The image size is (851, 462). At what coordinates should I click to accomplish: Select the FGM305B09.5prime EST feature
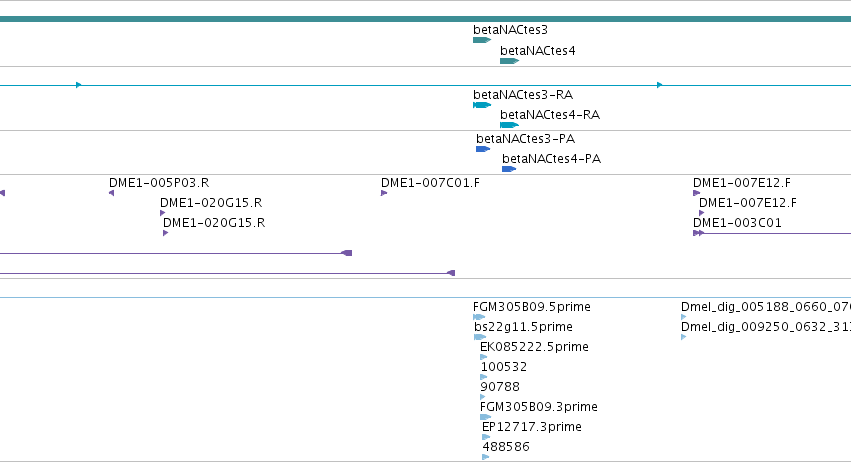(x=479, y=317)
